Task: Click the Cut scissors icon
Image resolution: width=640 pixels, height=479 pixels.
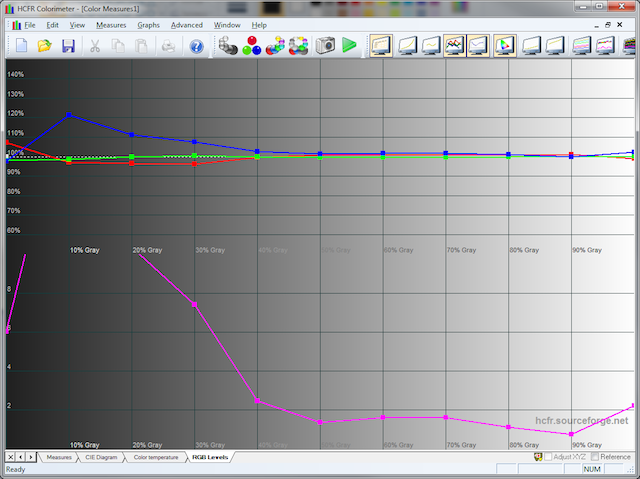Action: [x=95, y=45]
